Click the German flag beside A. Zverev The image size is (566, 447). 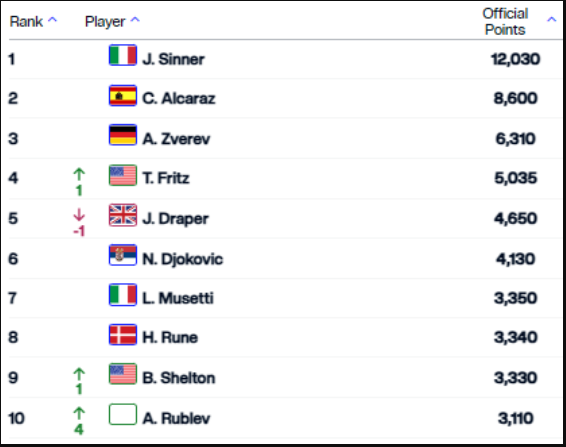[x=123, y=135]
